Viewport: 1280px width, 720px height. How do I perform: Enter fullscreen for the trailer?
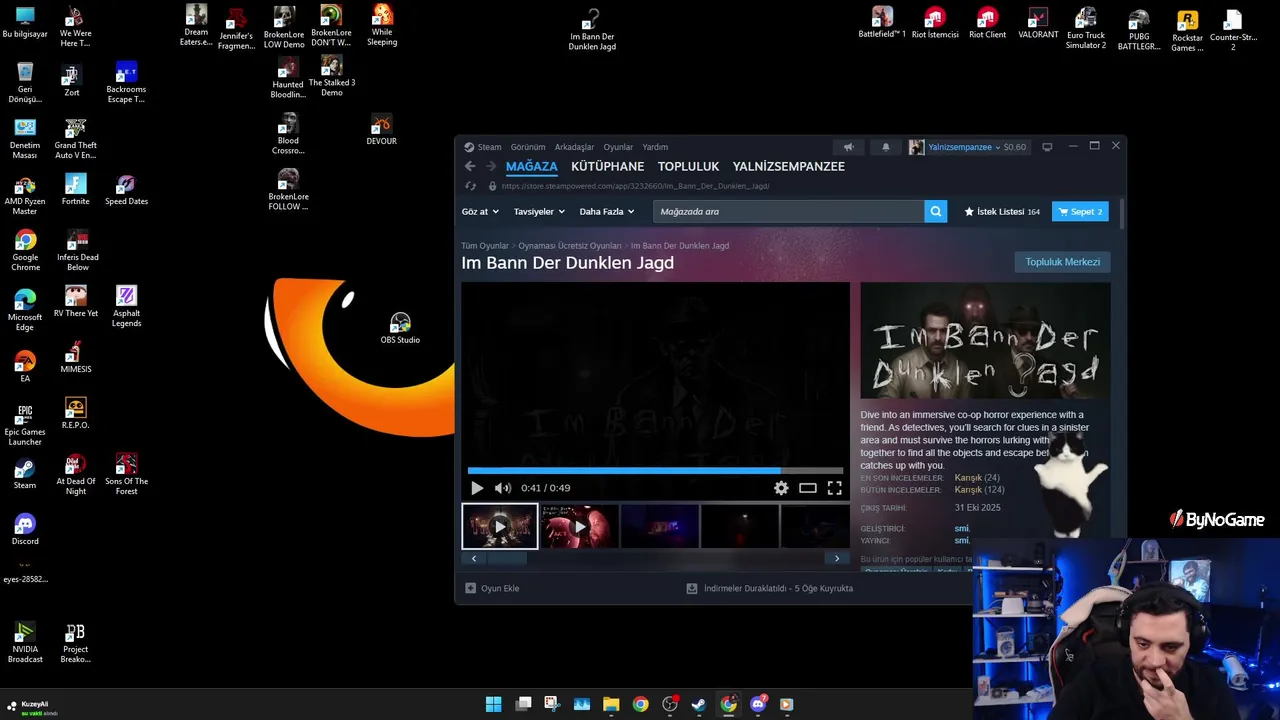[x=834, y=488]
